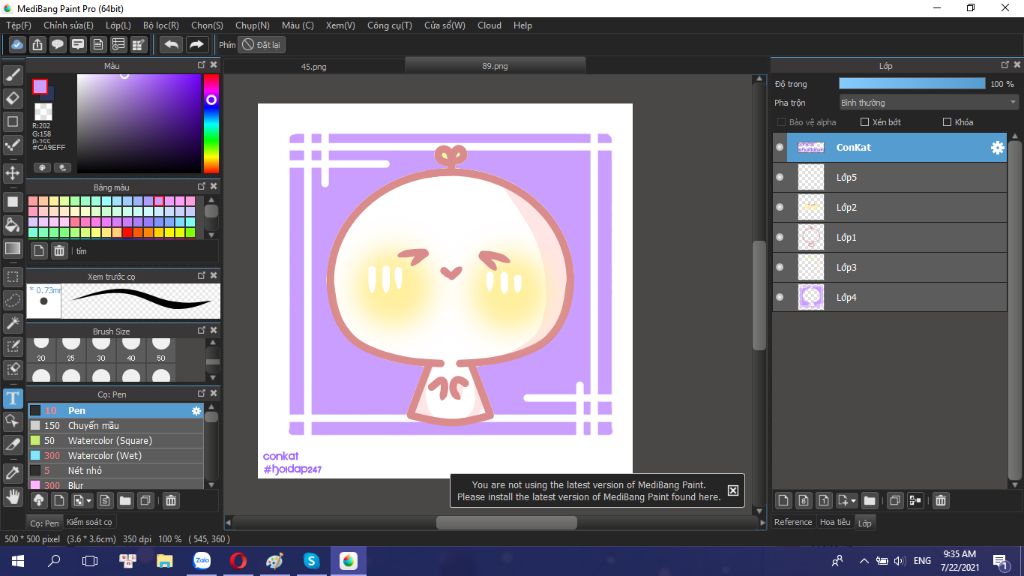
Task: Activate the Magic Wand tool
Action: point(13,323)
